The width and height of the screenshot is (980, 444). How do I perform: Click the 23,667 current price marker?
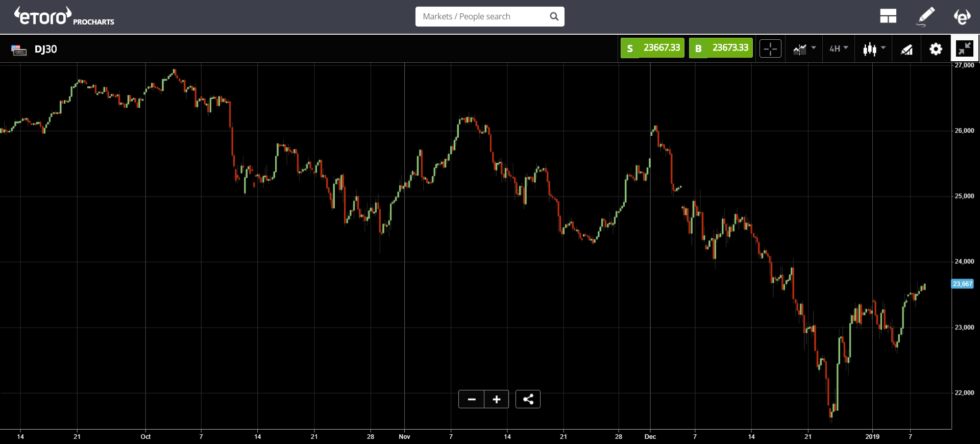[x=966, y=284]
